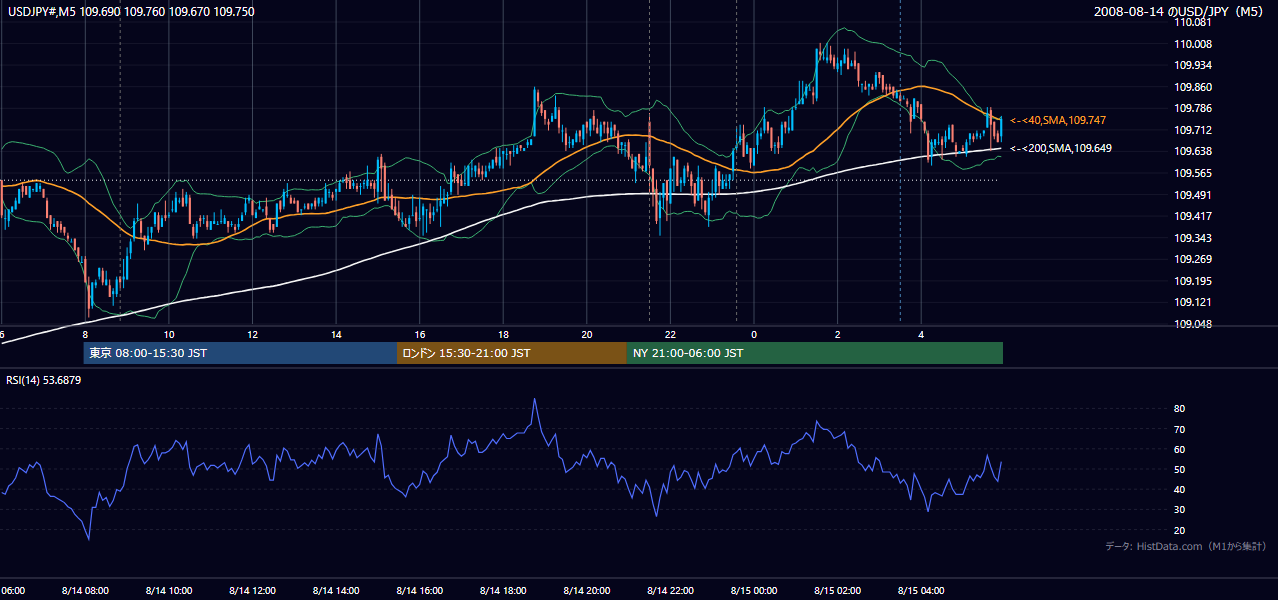Click the 109.786 price axis label
This screenshot has height=600, width=1278.
coord(1193,108)
